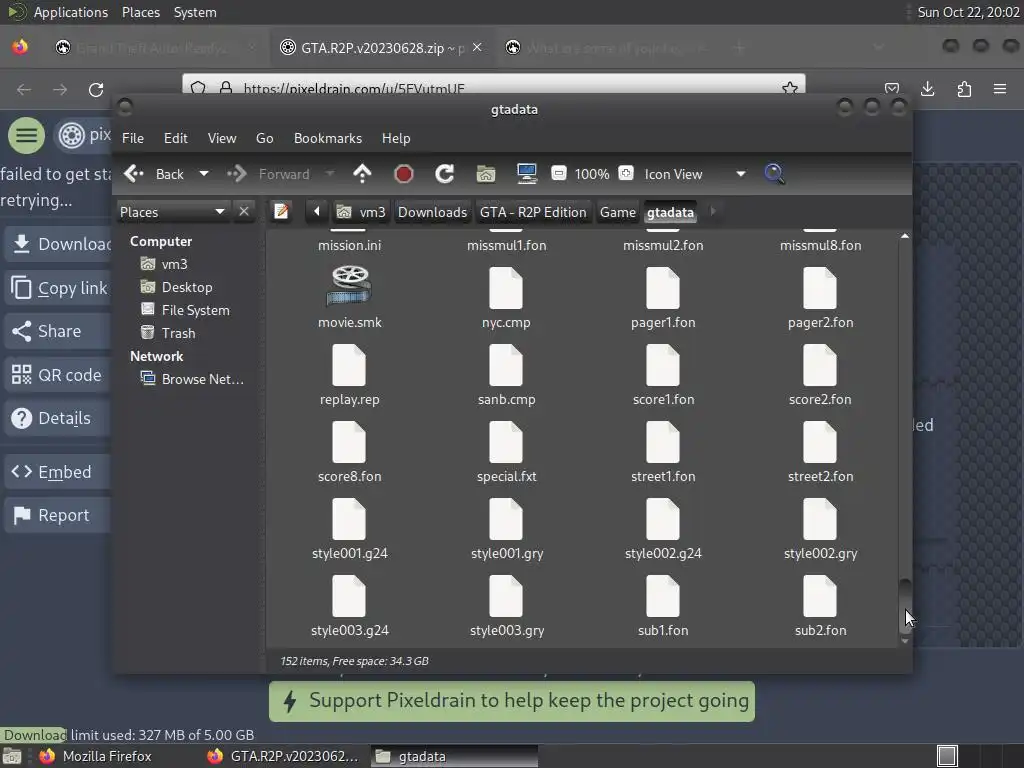This screenshot has height=768, width=1024.
Task: Select the sanb.cmp file icon
Action: point(506,365)
